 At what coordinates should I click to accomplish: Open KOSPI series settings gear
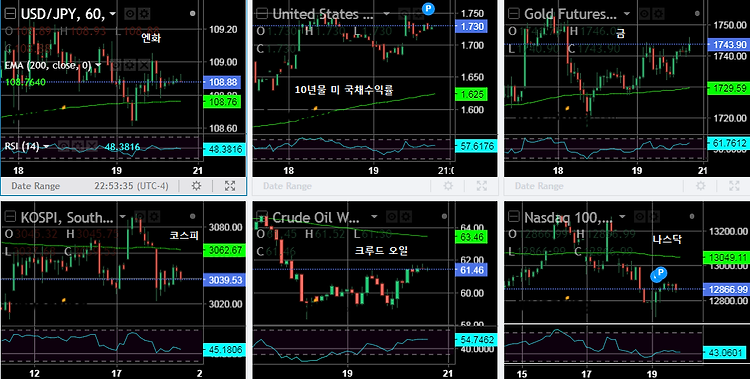[x=153, y=217]
